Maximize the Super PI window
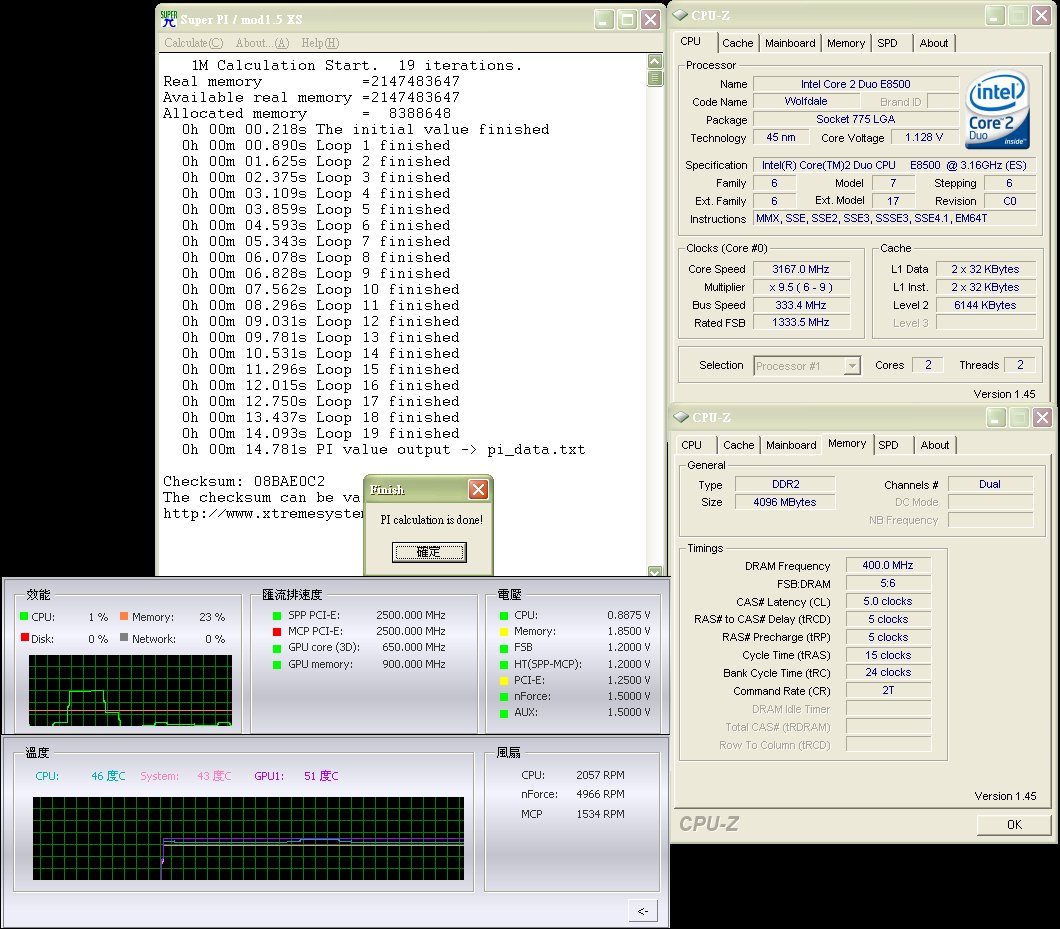Image resolution: width=1060 pixels, height=929 pixels. point(627,20)
